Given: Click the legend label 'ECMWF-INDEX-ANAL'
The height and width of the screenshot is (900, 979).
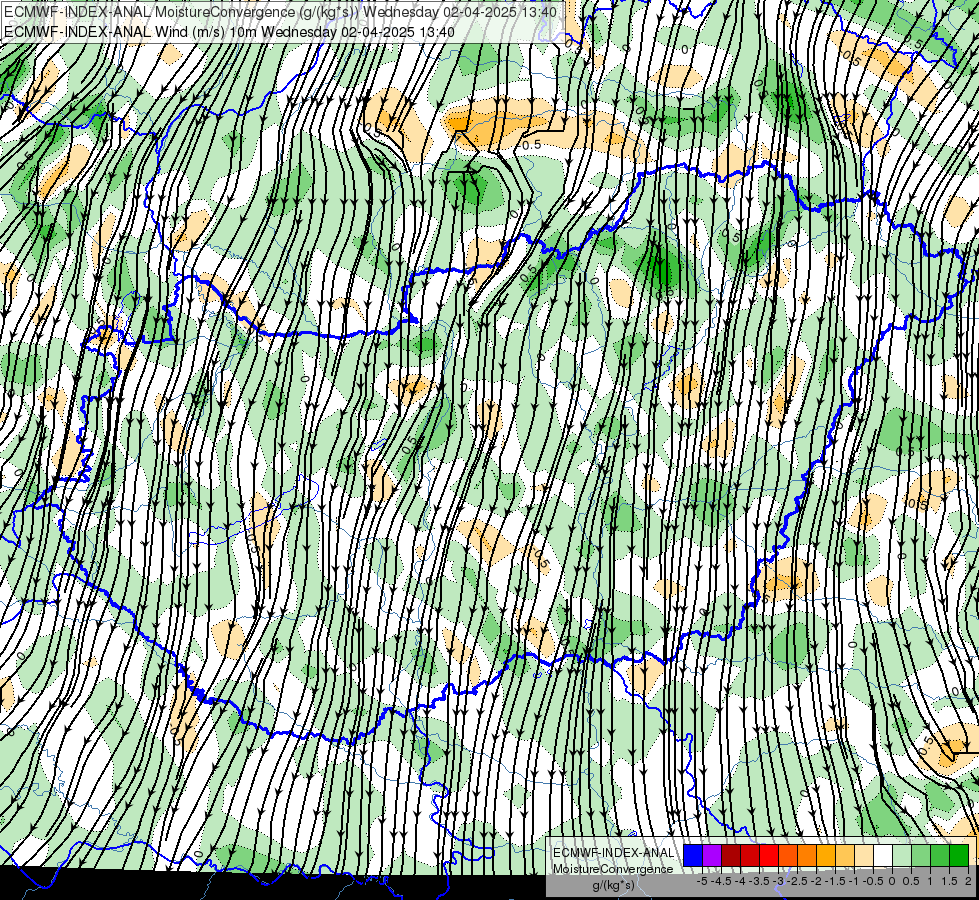Looking at the screenshot, I should (614, 853).
